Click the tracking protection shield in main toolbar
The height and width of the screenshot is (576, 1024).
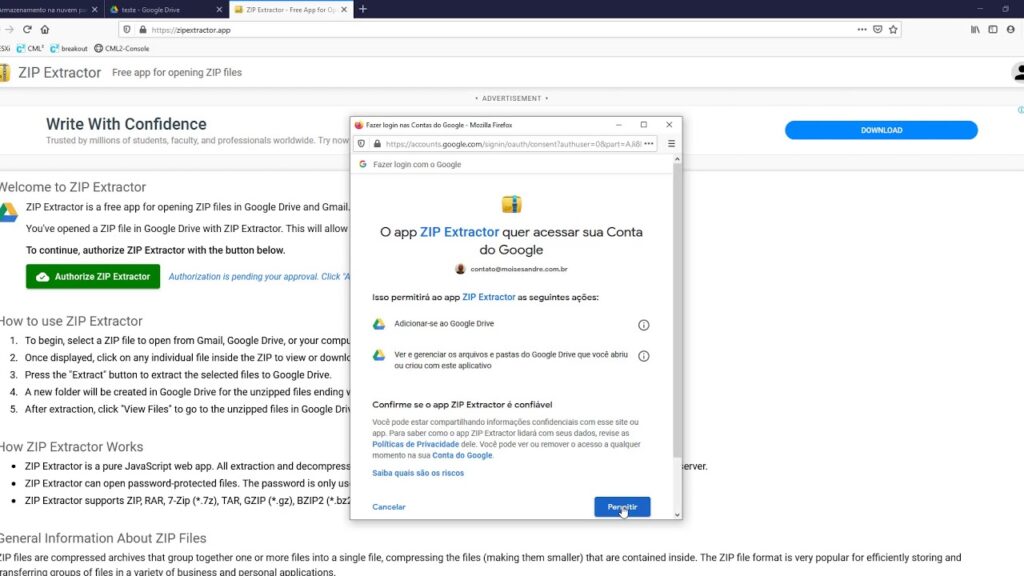127,29
